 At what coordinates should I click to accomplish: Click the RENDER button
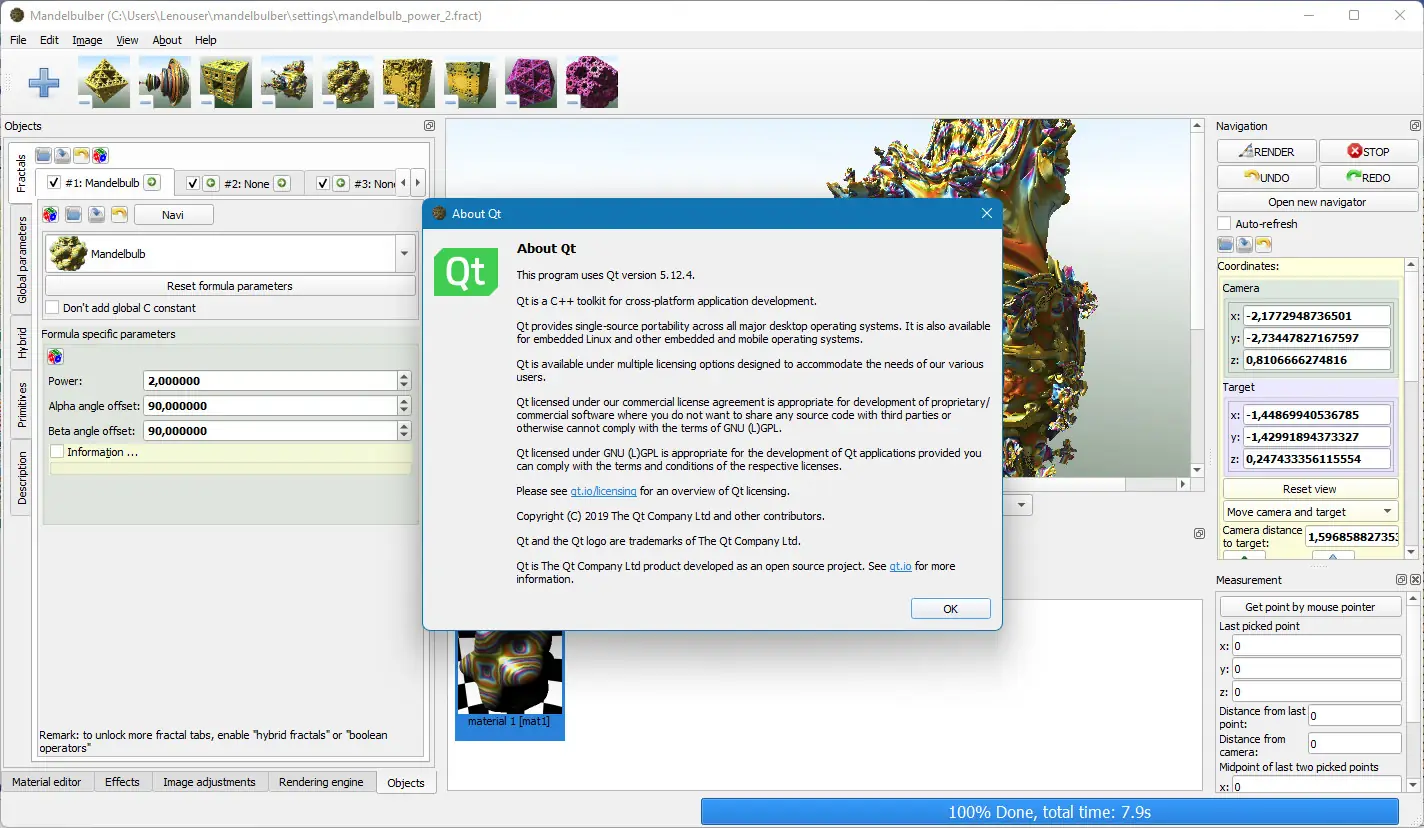[1266, 151]
